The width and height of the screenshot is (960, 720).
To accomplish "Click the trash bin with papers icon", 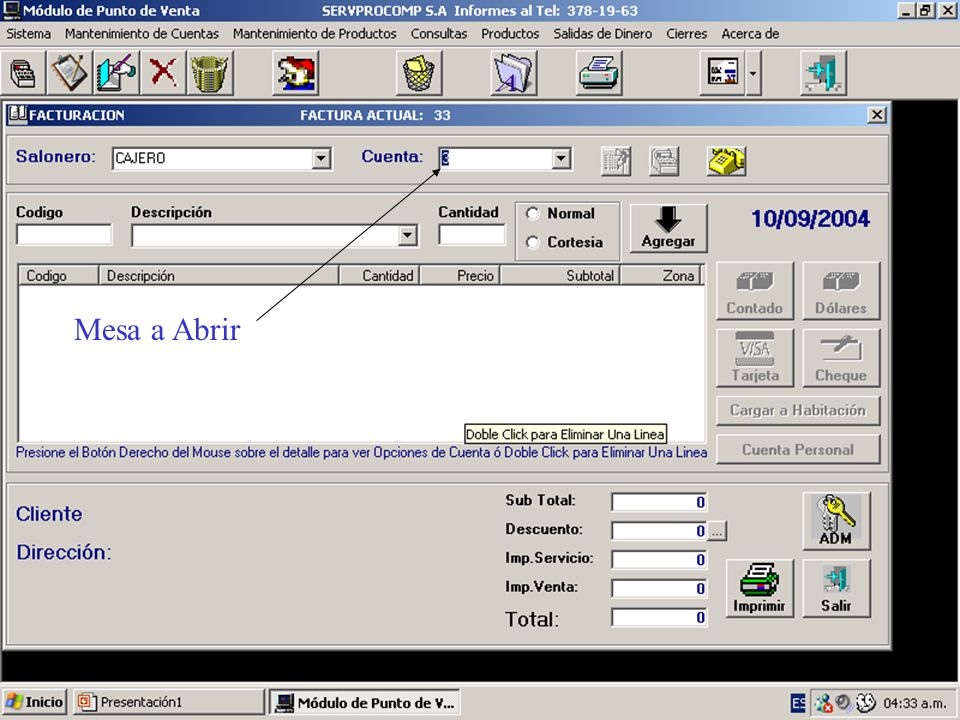I will click(x=419, y=73).
